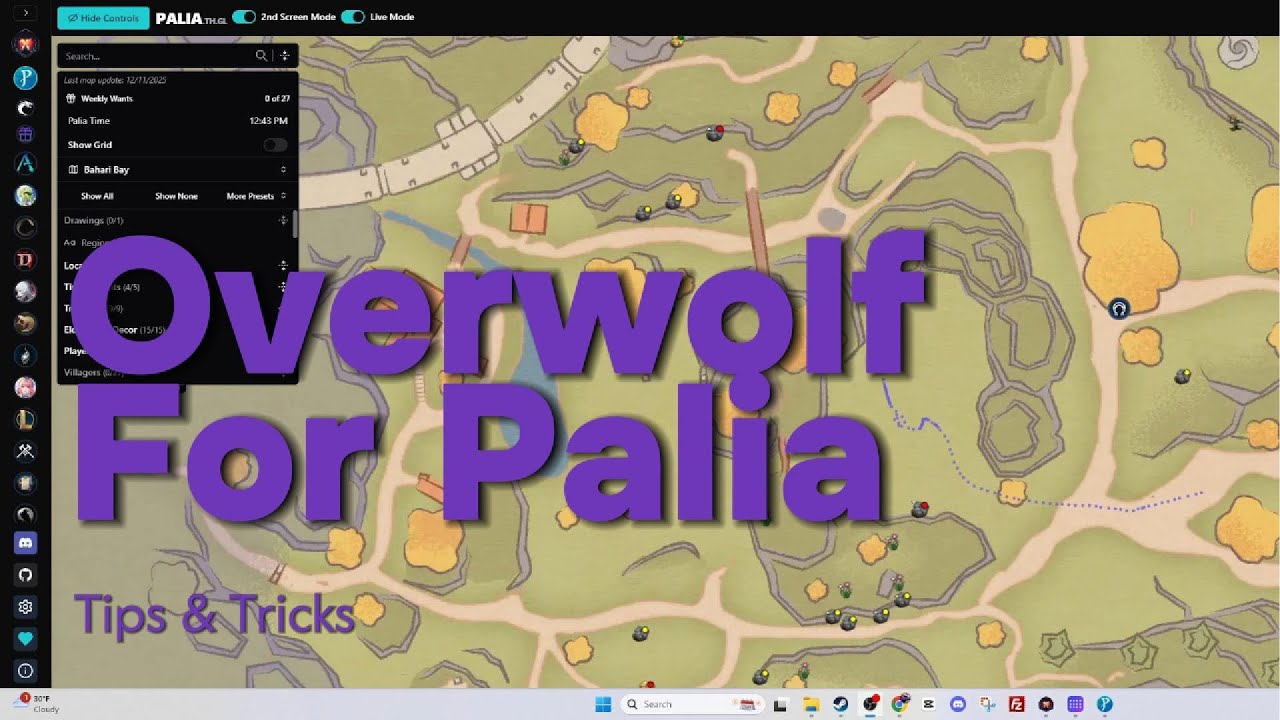This screenshot has height=720, width=1280.
Task: Click the Palia Time 12:43 PM value
Action: 268,121
